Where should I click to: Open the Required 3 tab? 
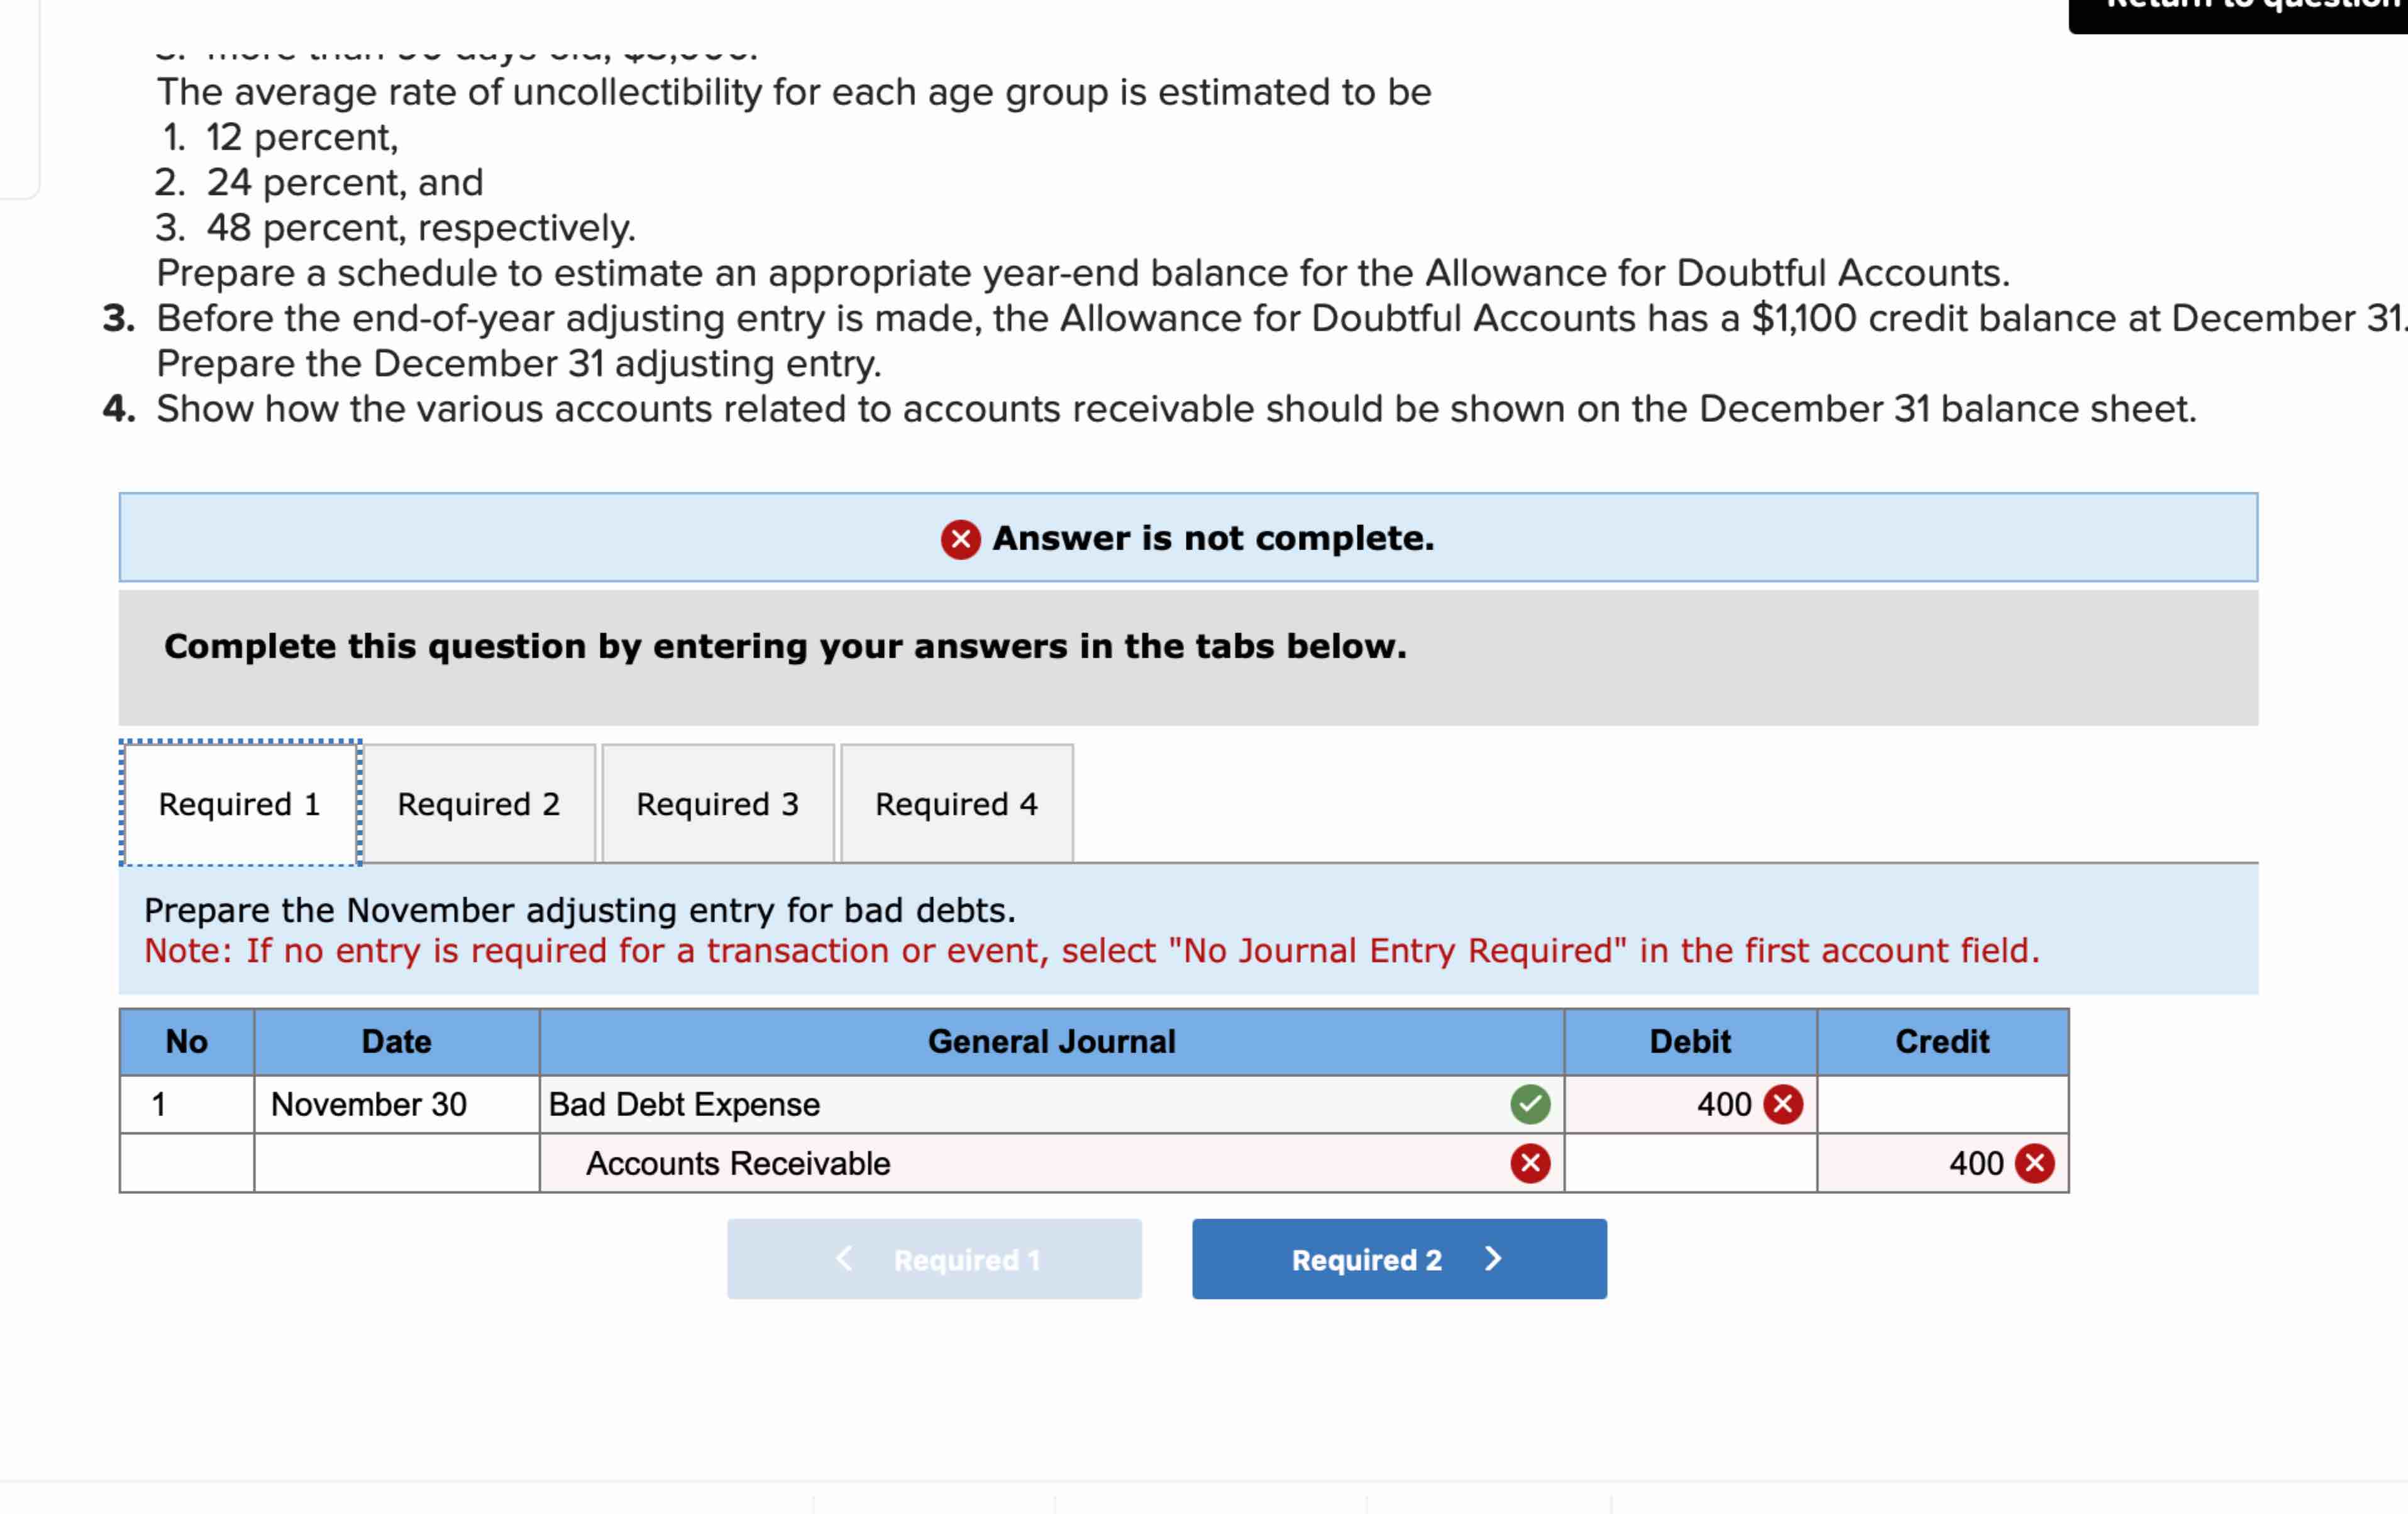pyautogui.click(x=717, y=804)
